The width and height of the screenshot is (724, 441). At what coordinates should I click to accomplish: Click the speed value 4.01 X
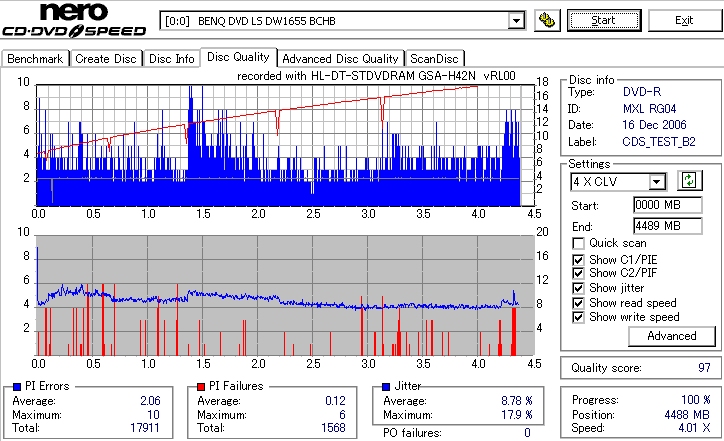[694, 428]
